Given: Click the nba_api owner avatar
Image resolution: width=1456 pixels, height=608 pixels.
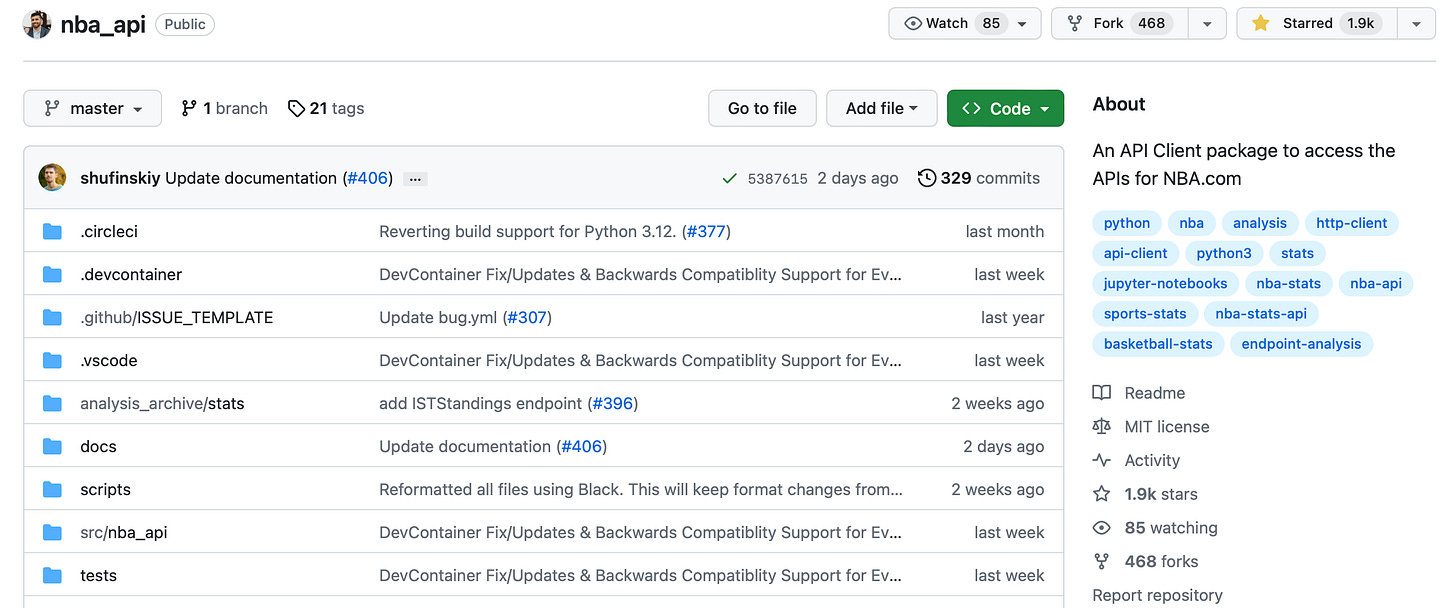Looking at the screenshot, I should click(x=37, y=24).
